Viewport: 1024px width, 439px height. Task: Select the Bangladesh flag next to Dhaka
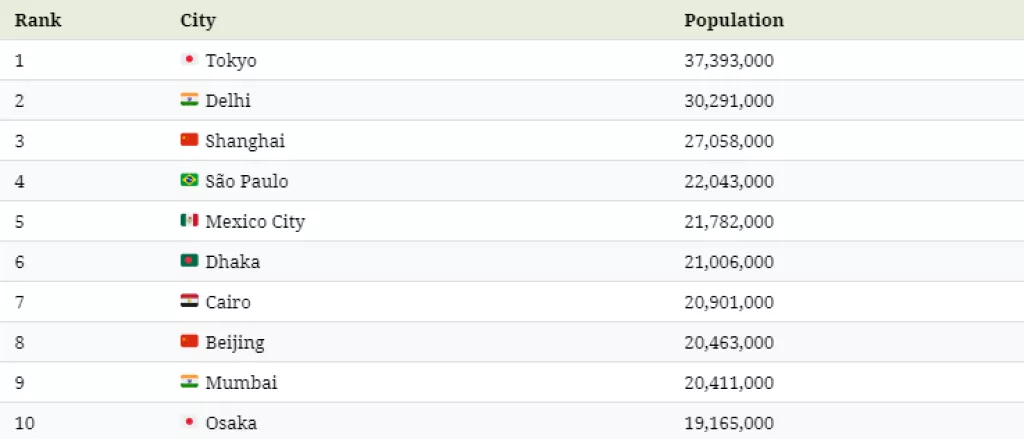(189, 261)
